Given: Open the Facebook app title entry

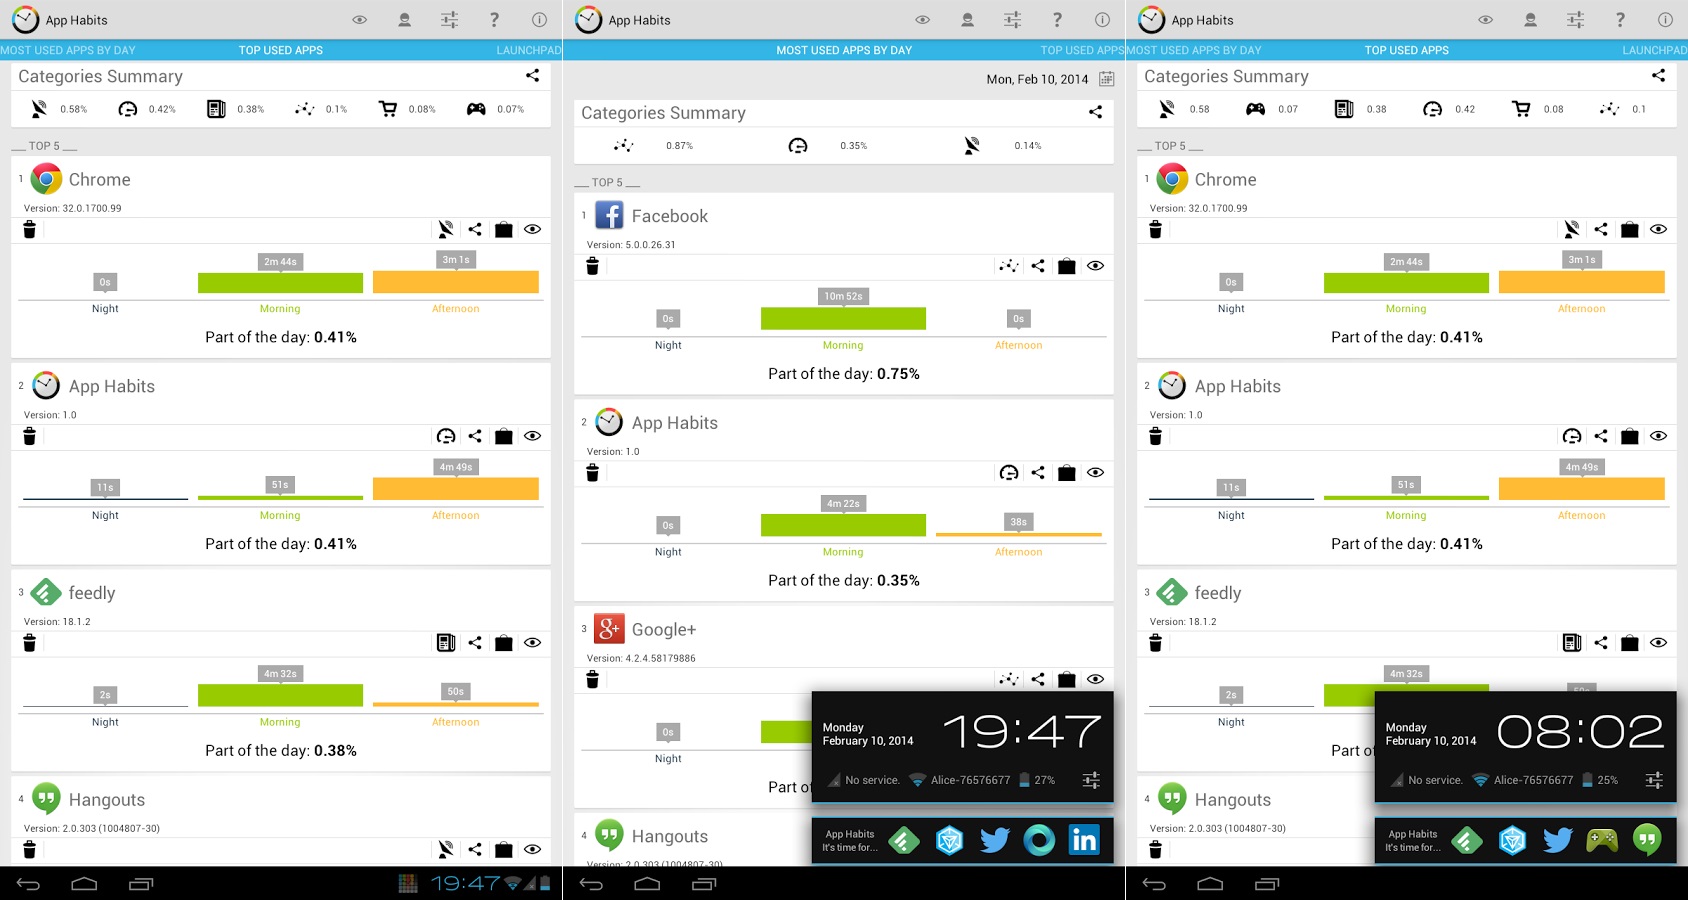Looking at the screenshot, I should click(x=669, y=216).
